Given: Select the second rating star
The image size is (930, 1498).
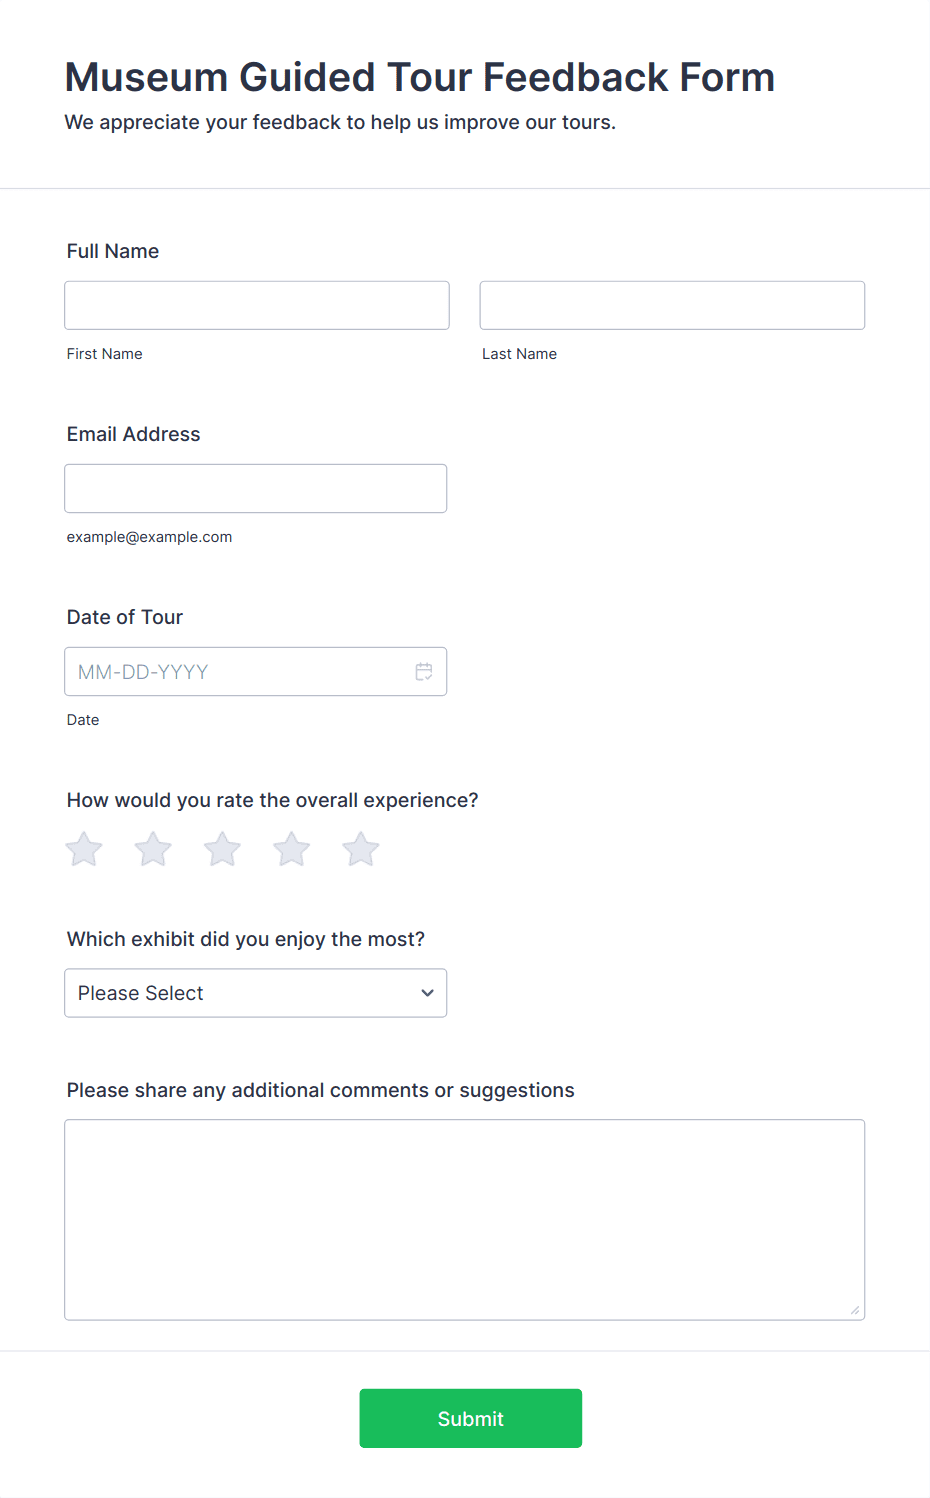Looking at the screenshot, I should 153,849.
